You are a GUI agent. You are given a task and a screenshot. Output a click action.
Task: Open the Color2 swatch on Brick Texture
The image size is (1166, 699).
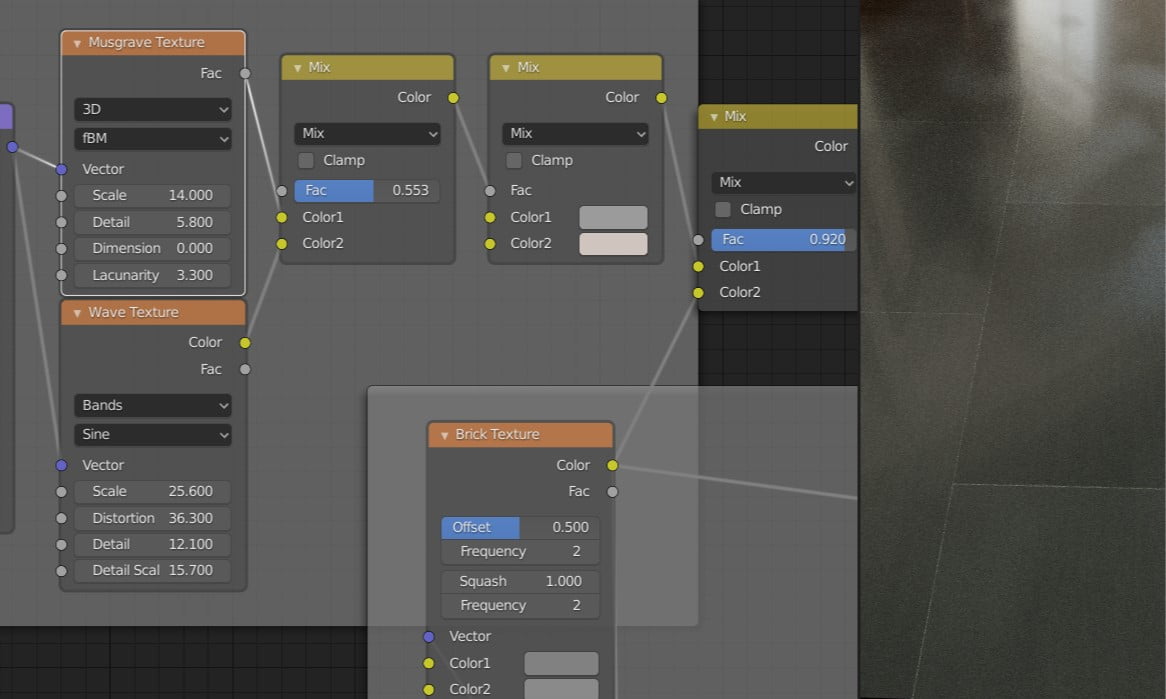(561, 689)
